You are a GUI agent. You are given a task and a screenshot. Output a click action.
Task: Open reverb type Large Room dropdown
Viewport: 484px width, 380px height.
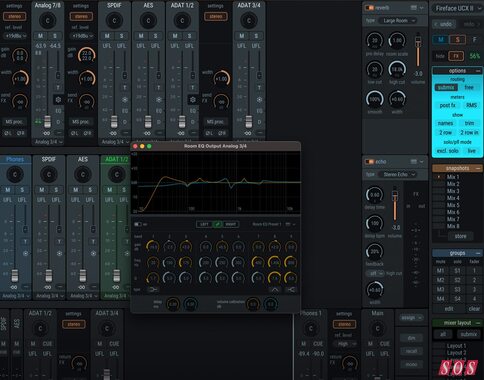(398, 21)
